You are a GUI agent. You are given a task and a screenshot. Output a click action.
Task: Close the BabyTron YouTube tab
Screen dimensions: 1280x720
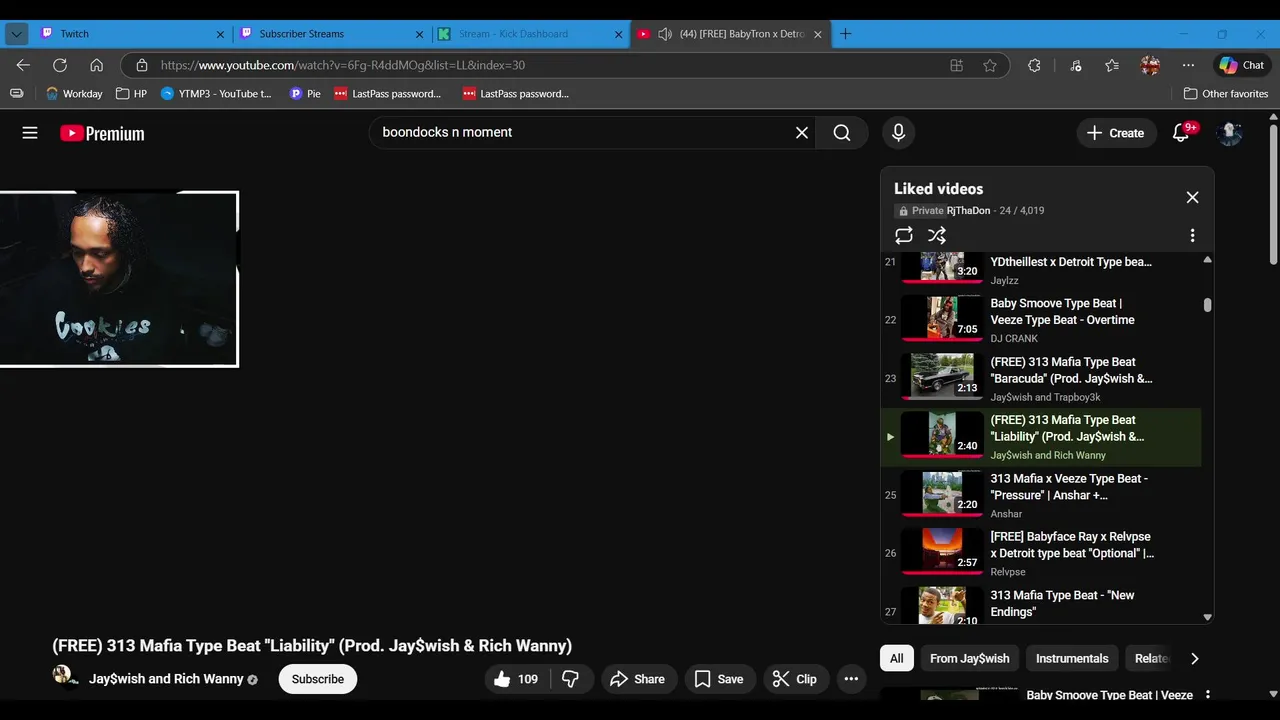[817, 34]
